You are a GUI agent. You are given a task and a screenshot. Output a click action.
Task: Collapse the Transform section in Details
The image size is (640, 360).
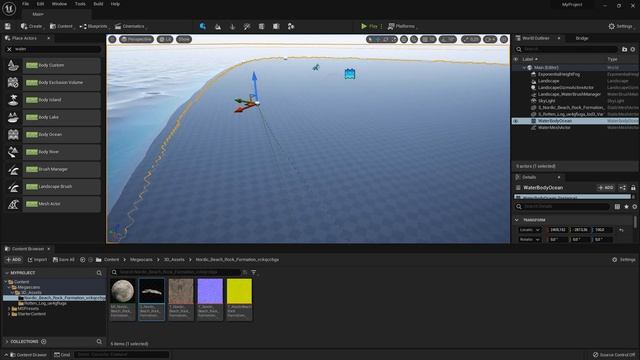pos(517,220)
